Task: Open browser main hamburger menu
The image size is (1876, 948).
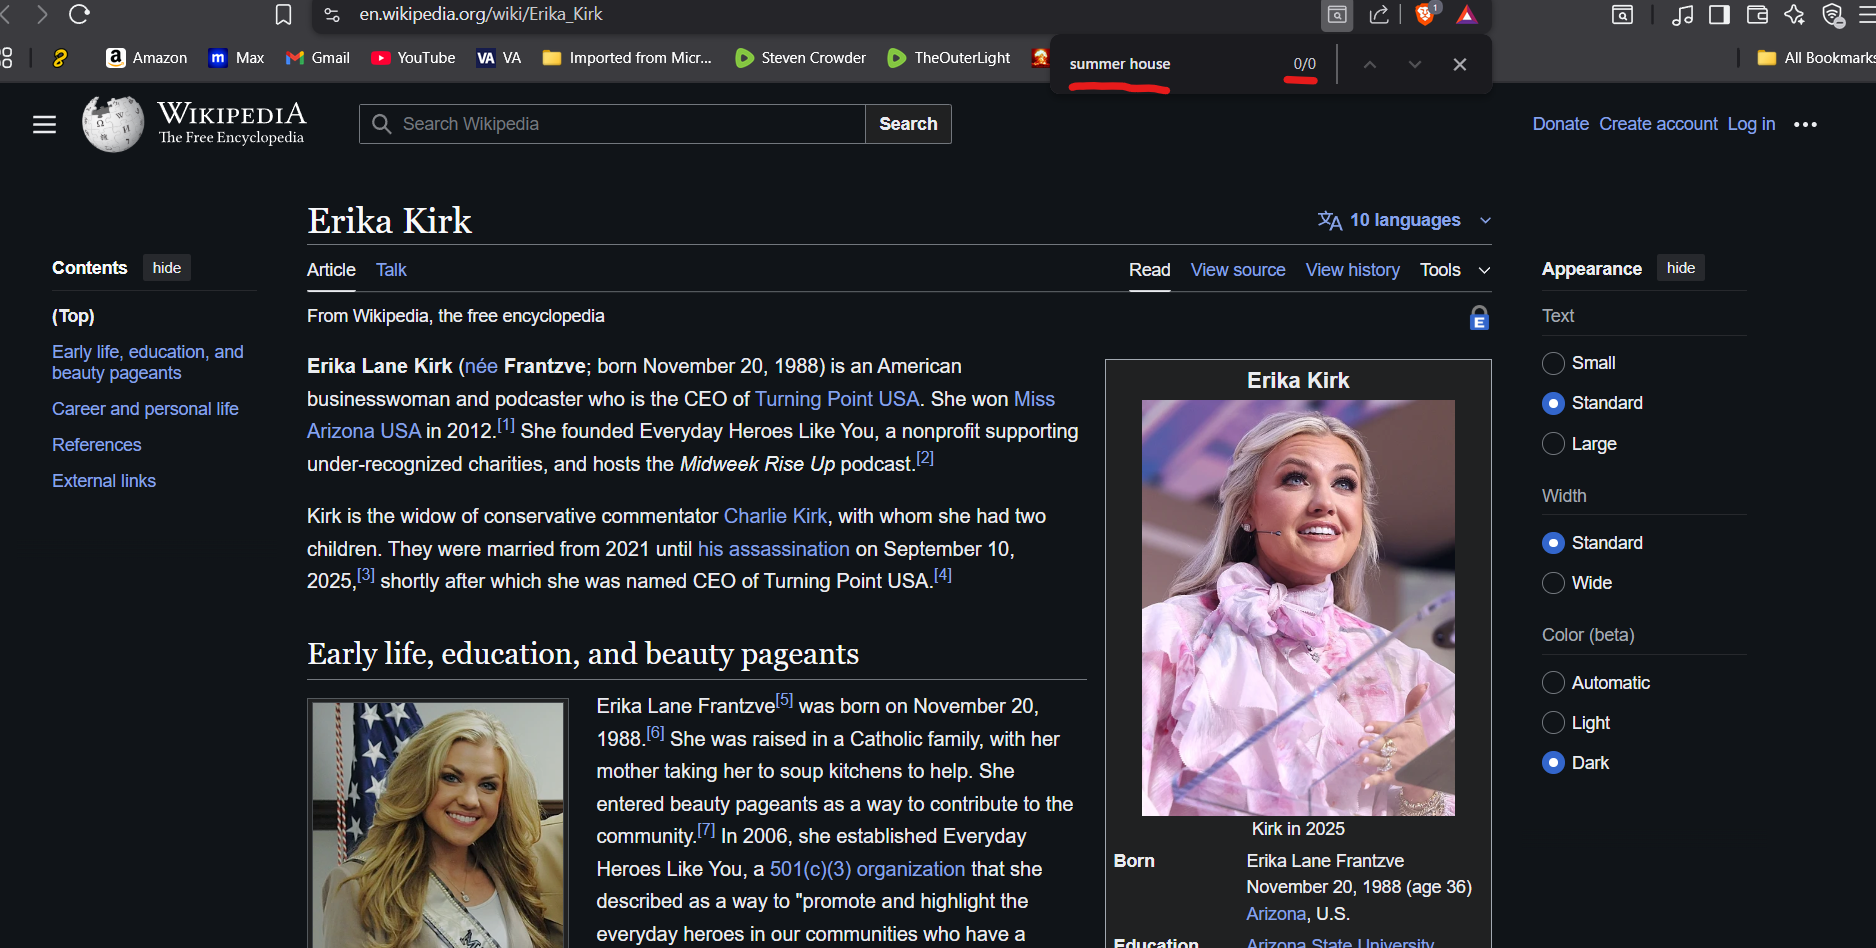Action: point(1866,14)
